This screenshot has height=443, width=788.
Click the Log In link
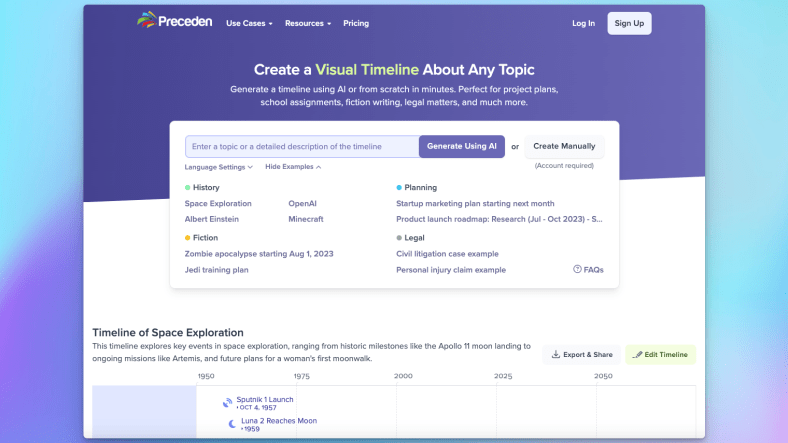coord(583,23)
